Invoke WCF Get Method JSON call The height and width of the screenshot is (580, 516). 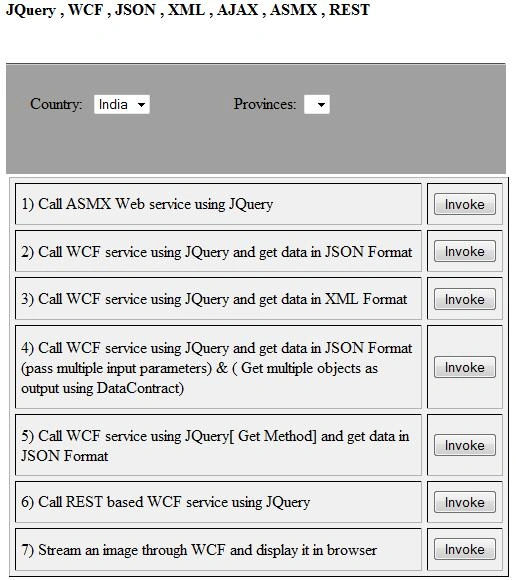465,445
